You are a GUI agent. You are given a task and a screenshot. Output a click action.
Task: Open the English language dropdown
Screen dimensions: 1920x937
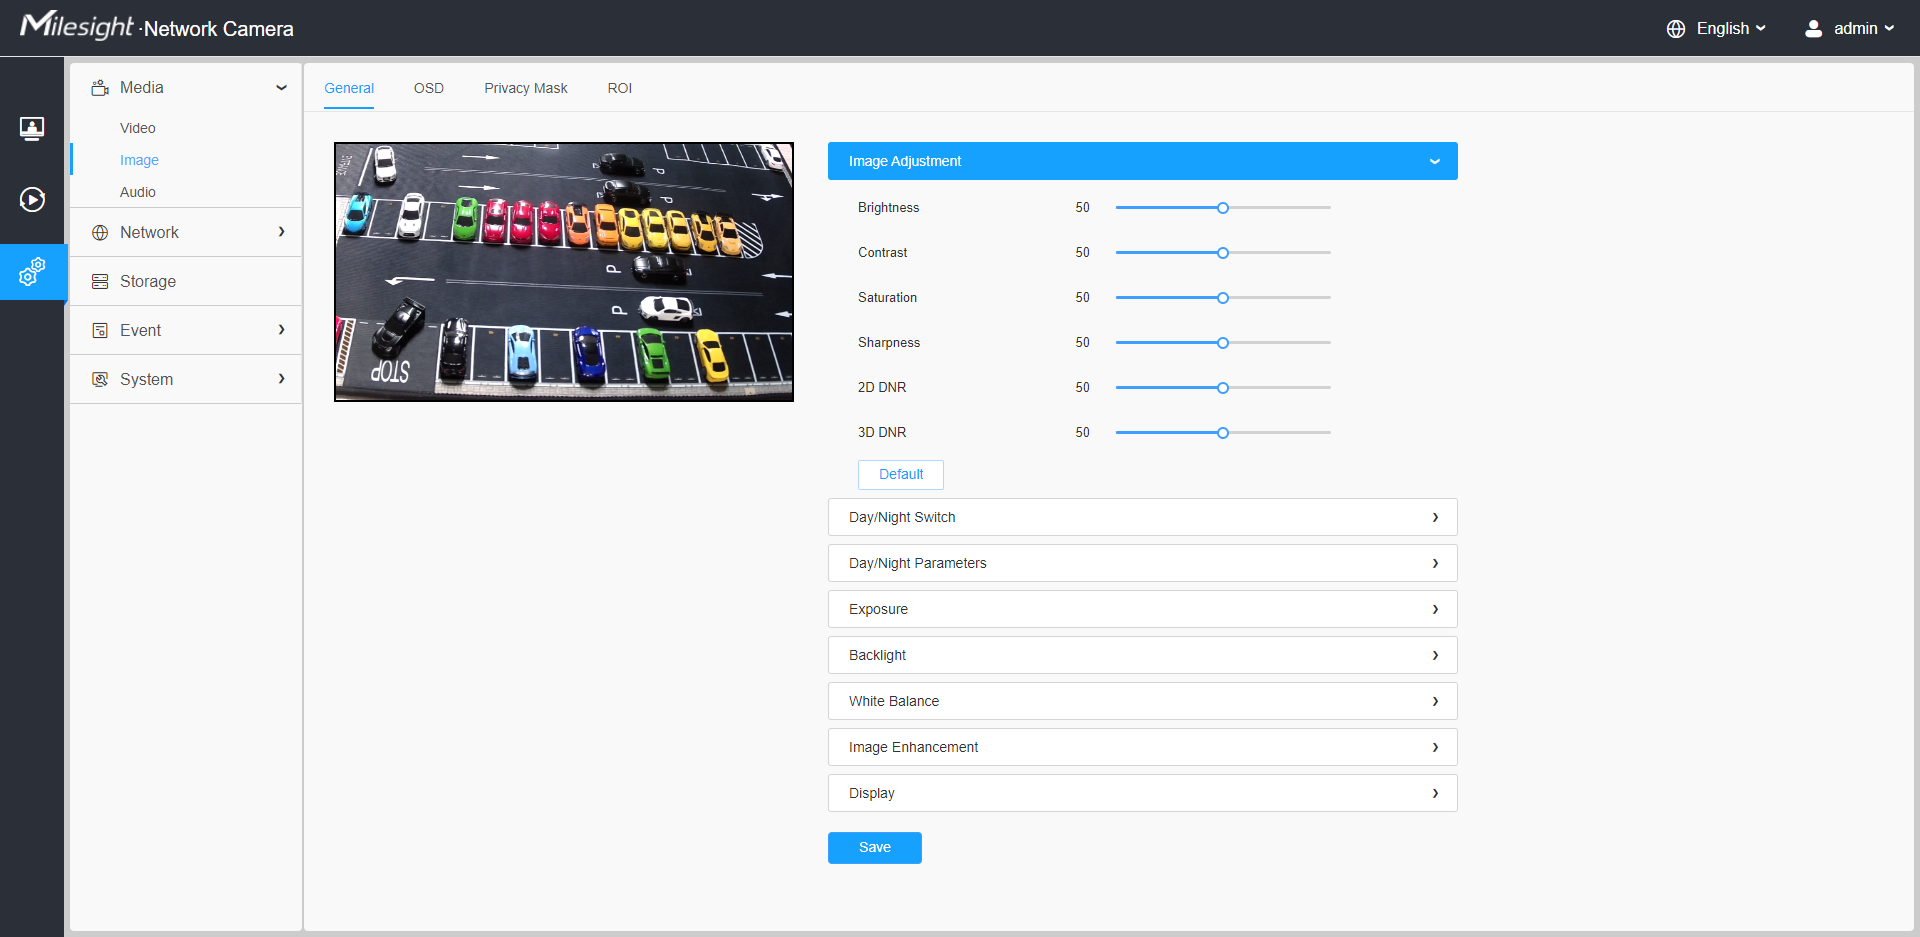pyautogui.click(x=1731, y=29)
